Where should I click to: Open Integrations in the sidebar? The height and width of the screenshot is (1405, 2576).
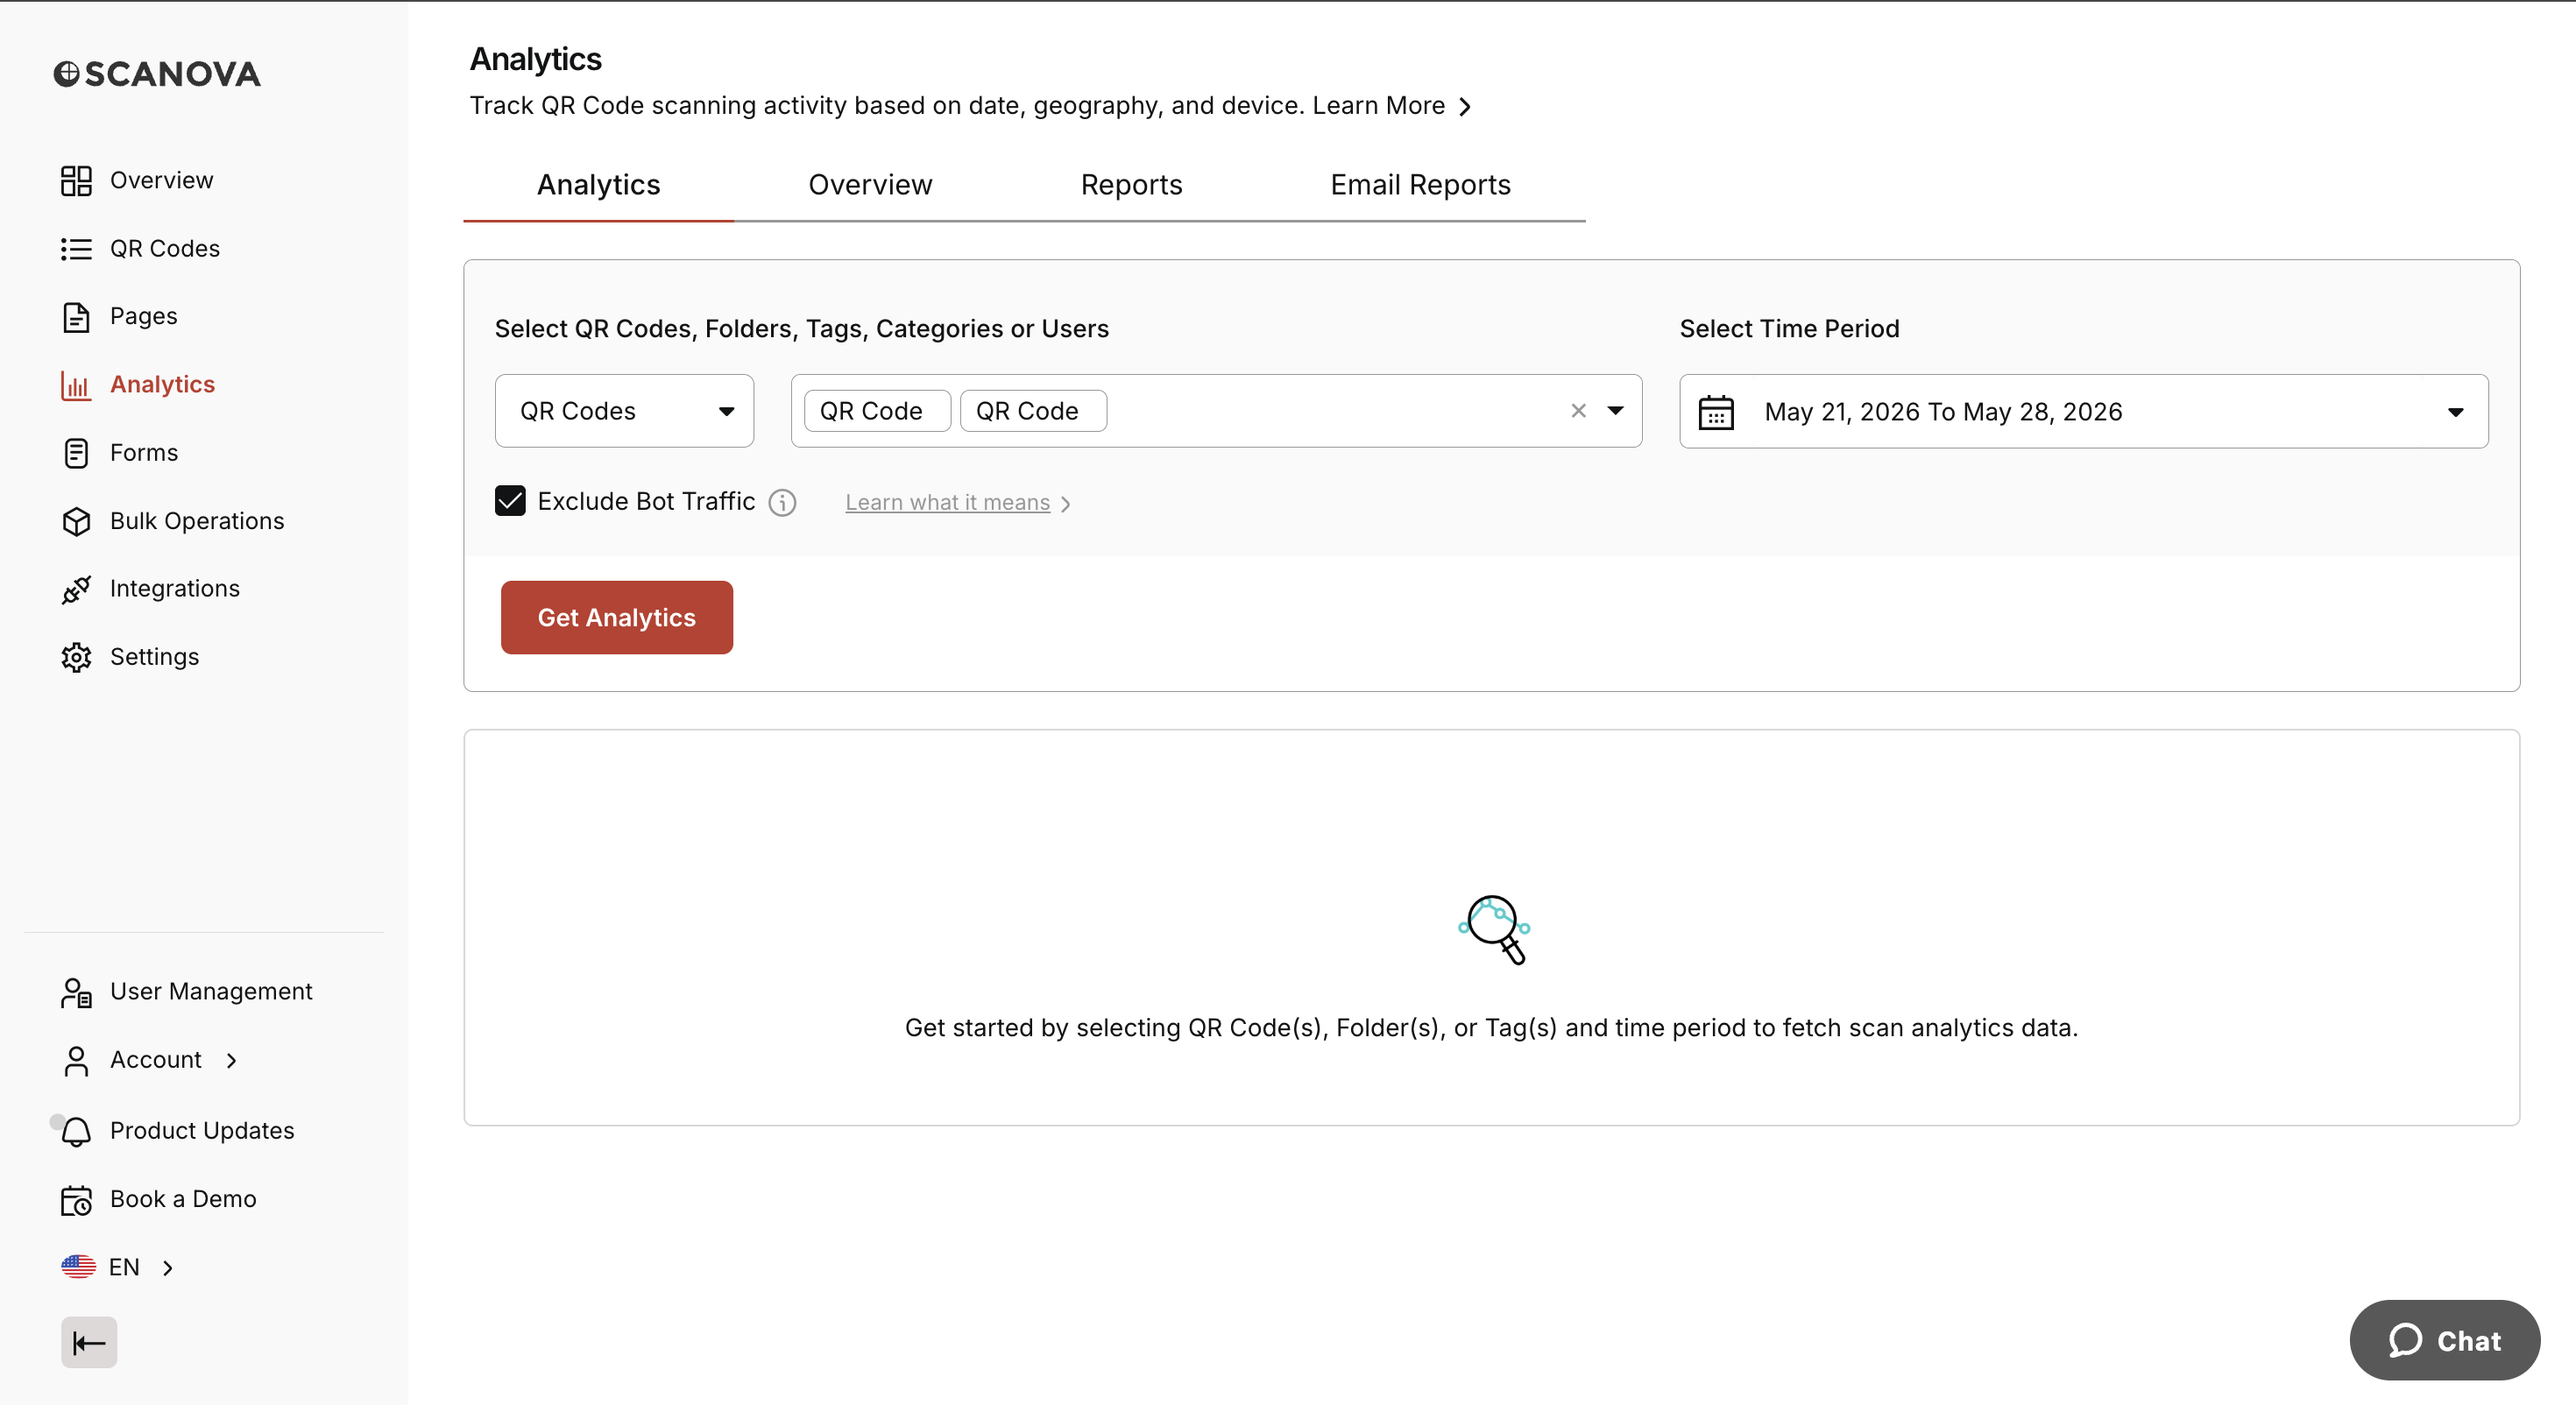pyautogui.click(x=175, y=589)
